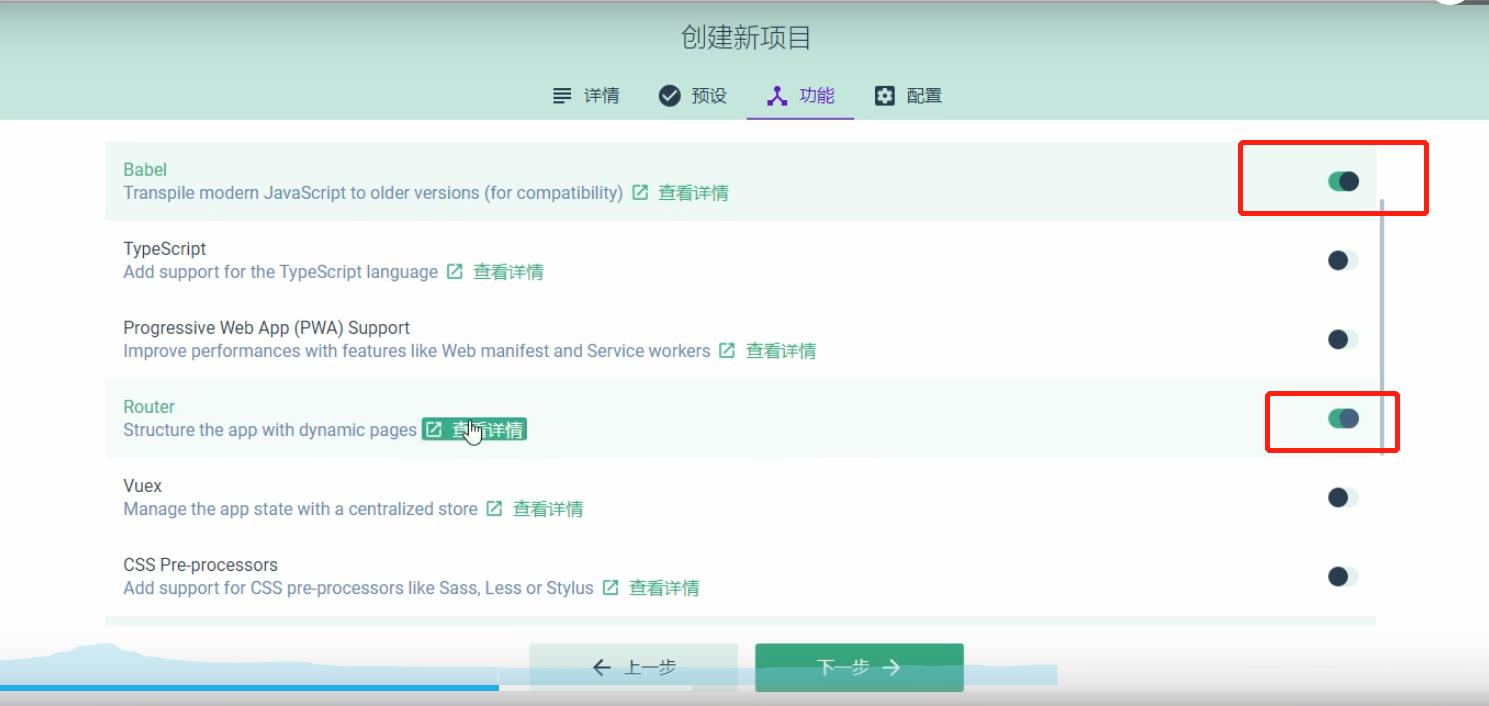Turn off the Router toggle
Screen dimensions: 1489x706
(x=1343, y=418)
